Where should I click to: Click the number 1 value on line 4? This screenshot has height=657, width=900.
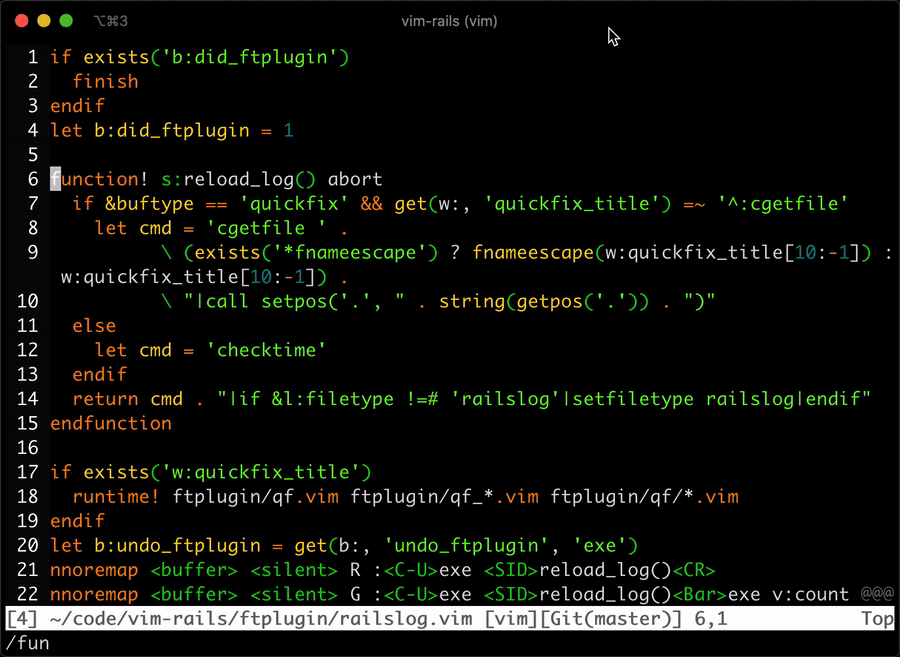[x=289, y=130]
